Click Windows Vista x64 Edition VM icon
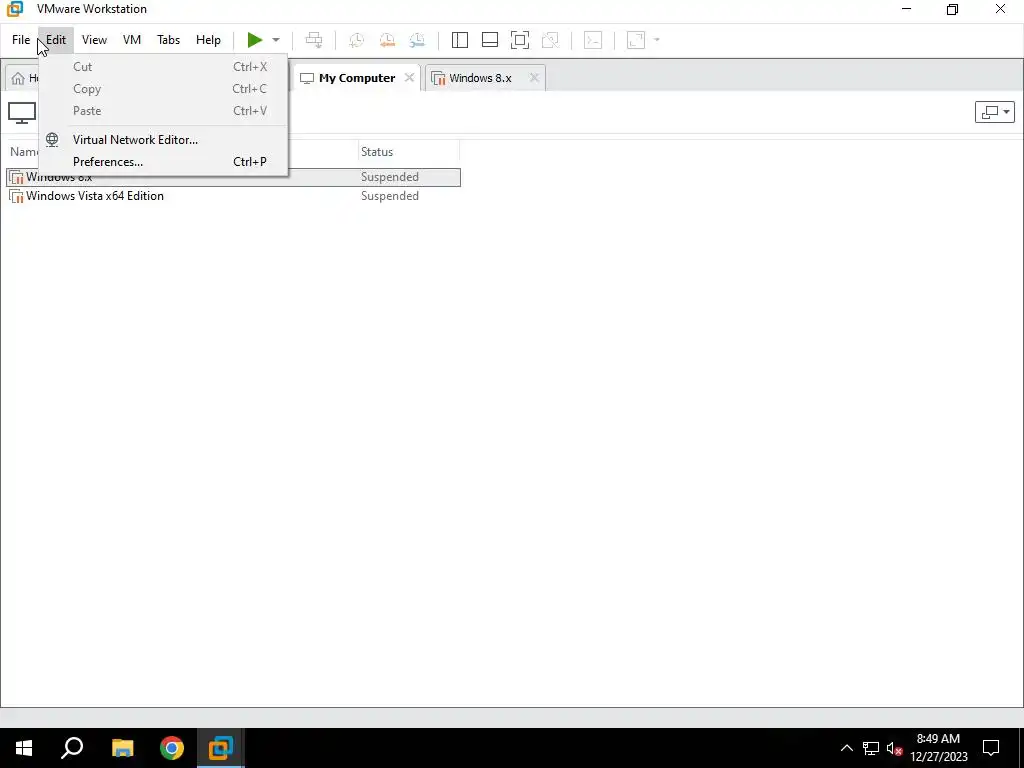The width and height of the screenshot is (1024, 768). coord(17,196)
